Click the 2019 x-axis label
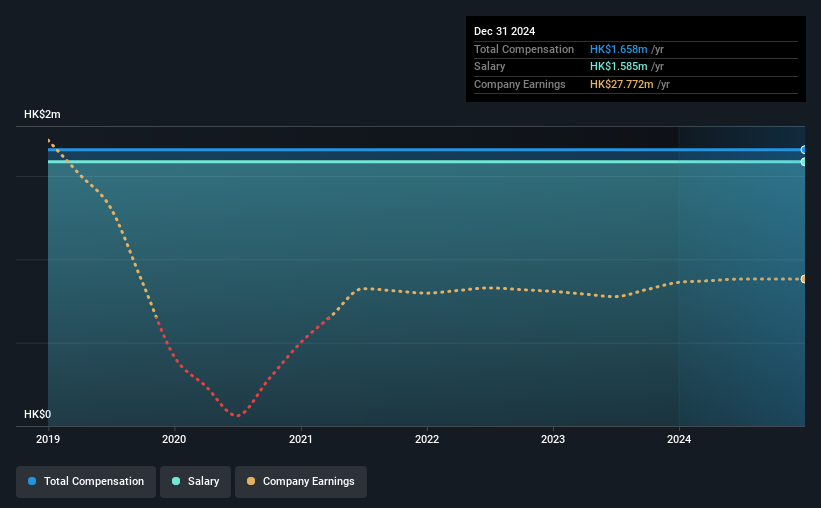The image size is (821, 508). click(x=48, y=439)
